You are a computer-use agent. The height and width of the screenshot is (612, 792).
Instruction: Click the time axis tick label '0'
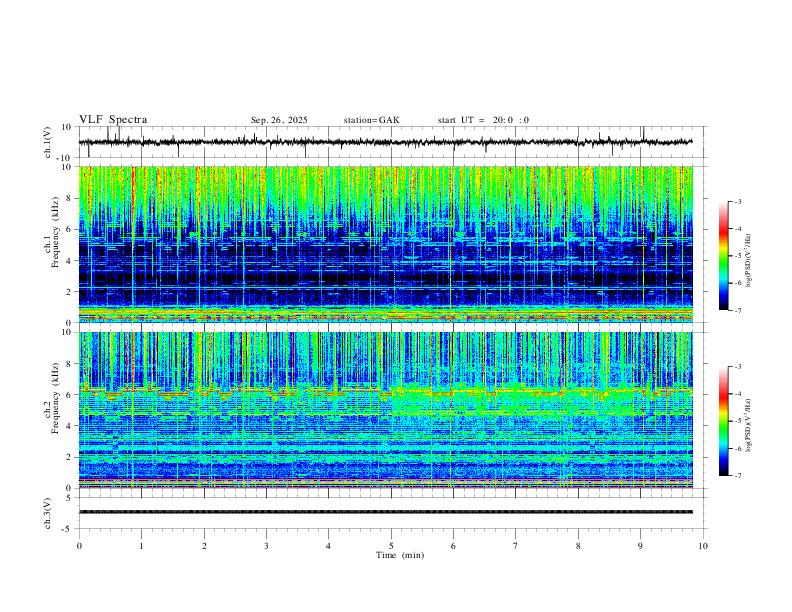79,546
